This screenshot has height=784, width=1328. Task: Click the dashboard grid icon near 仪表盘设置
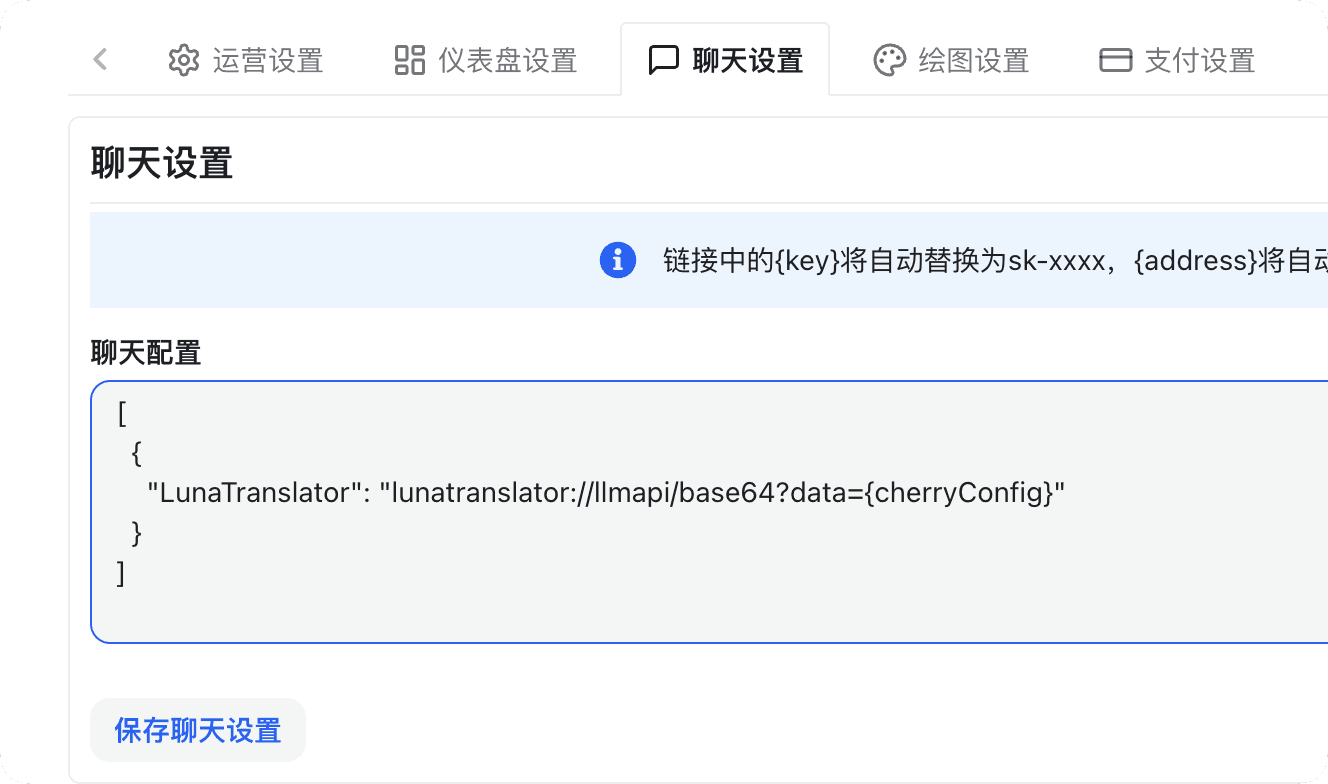tap(408, 60)
